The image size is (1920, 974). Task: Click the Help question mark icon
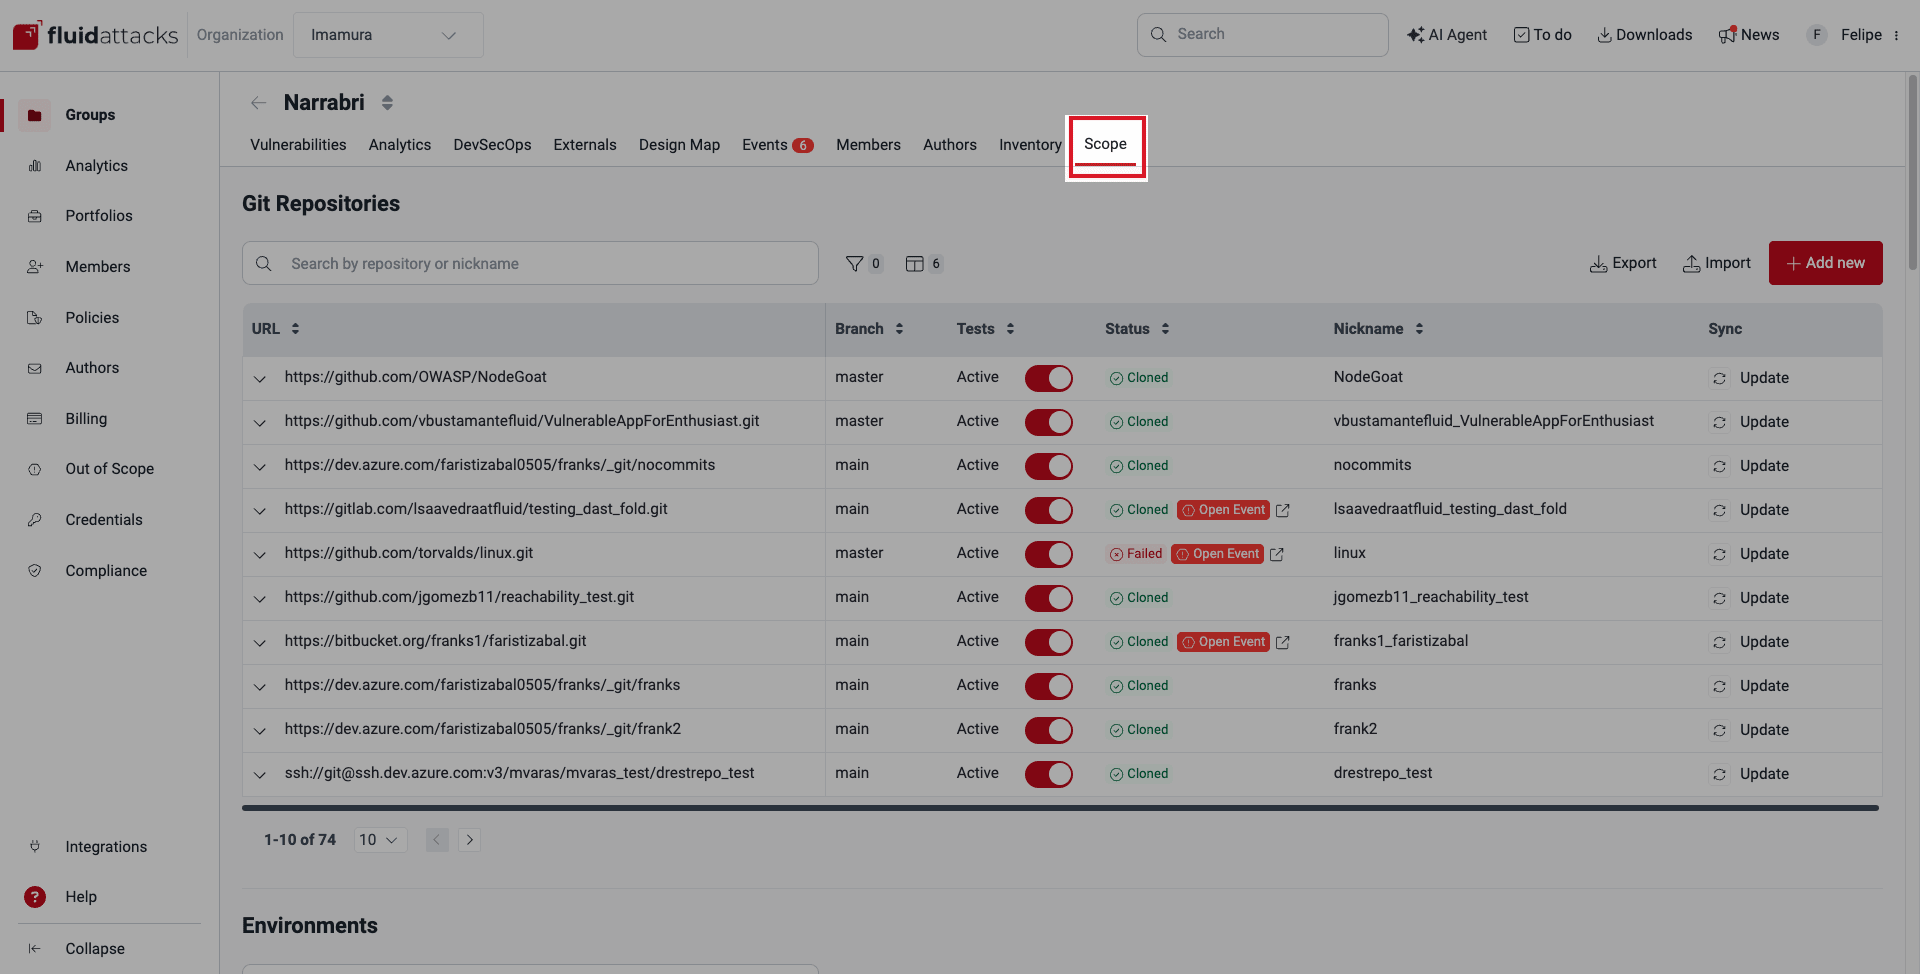pyautogui.click(x=35, y=896)
